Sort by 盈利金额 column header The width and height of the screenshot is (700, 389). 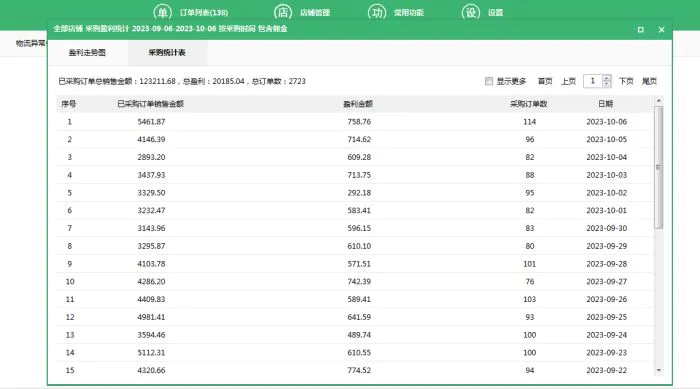click(358, 104)
